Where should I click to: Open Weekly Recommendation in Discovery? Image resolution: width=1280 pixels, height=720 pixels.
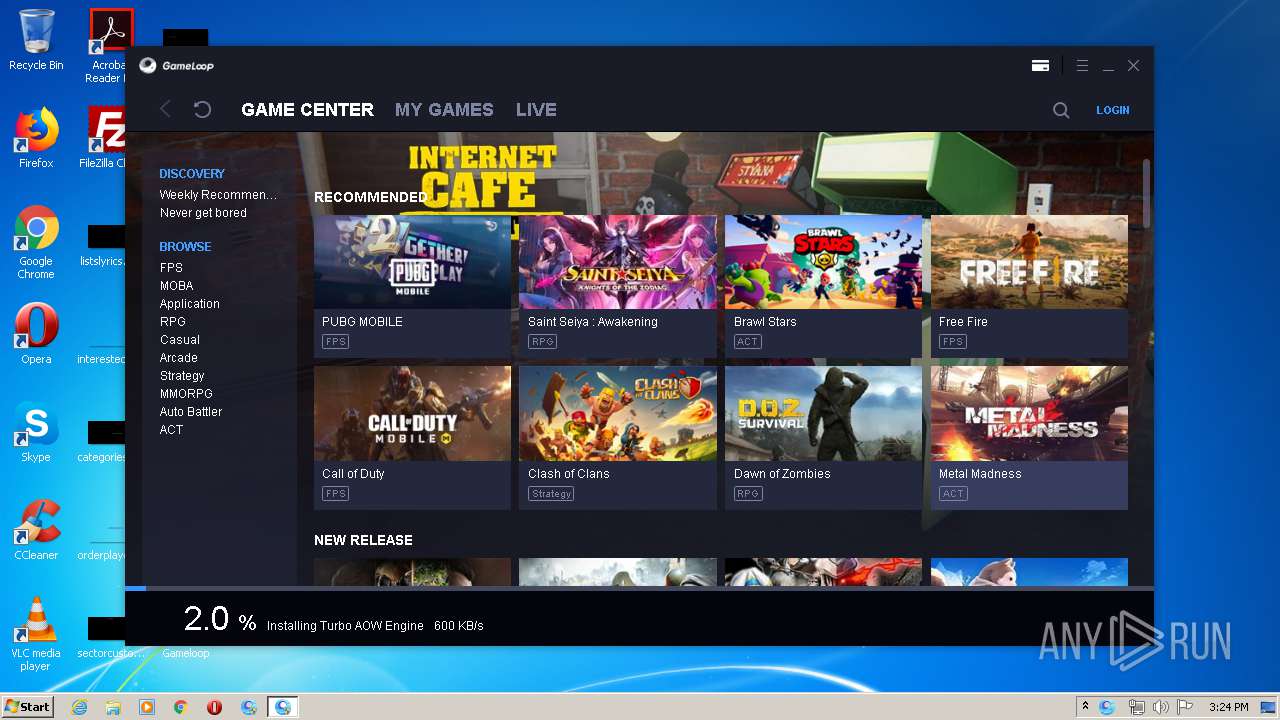218,195
